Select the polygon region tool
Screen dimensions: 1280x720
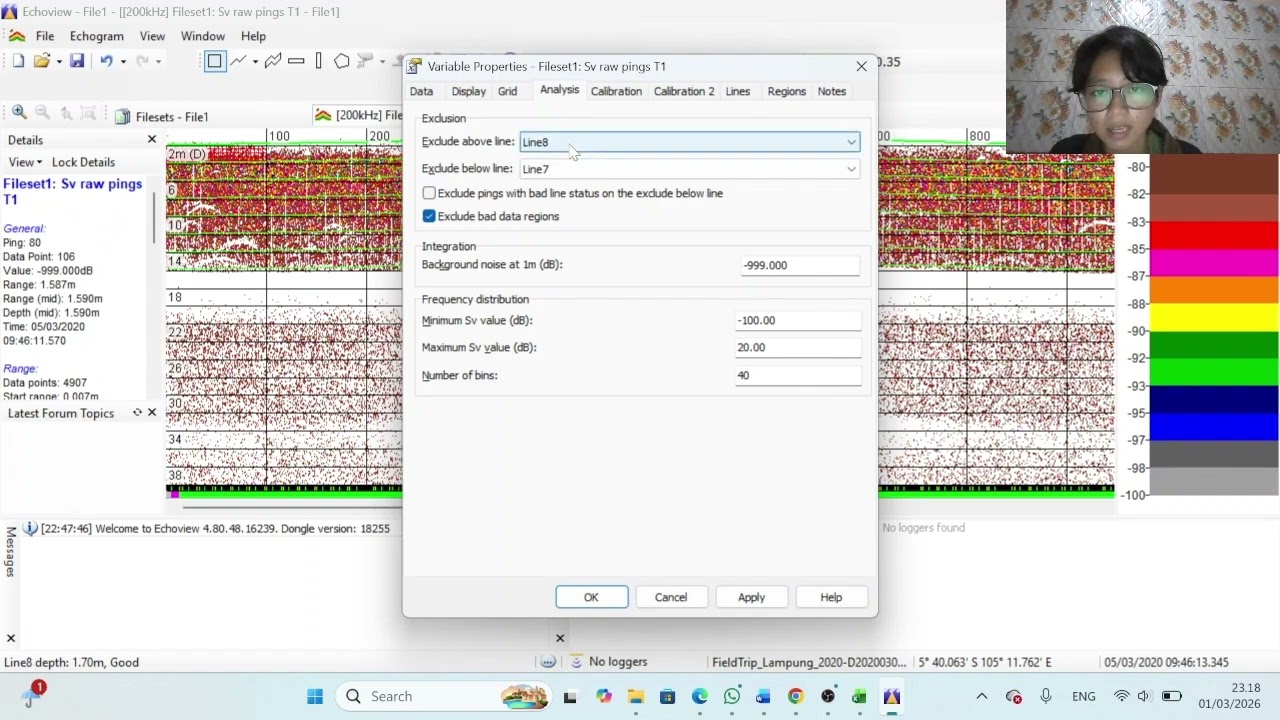click(x=342, y=61)
